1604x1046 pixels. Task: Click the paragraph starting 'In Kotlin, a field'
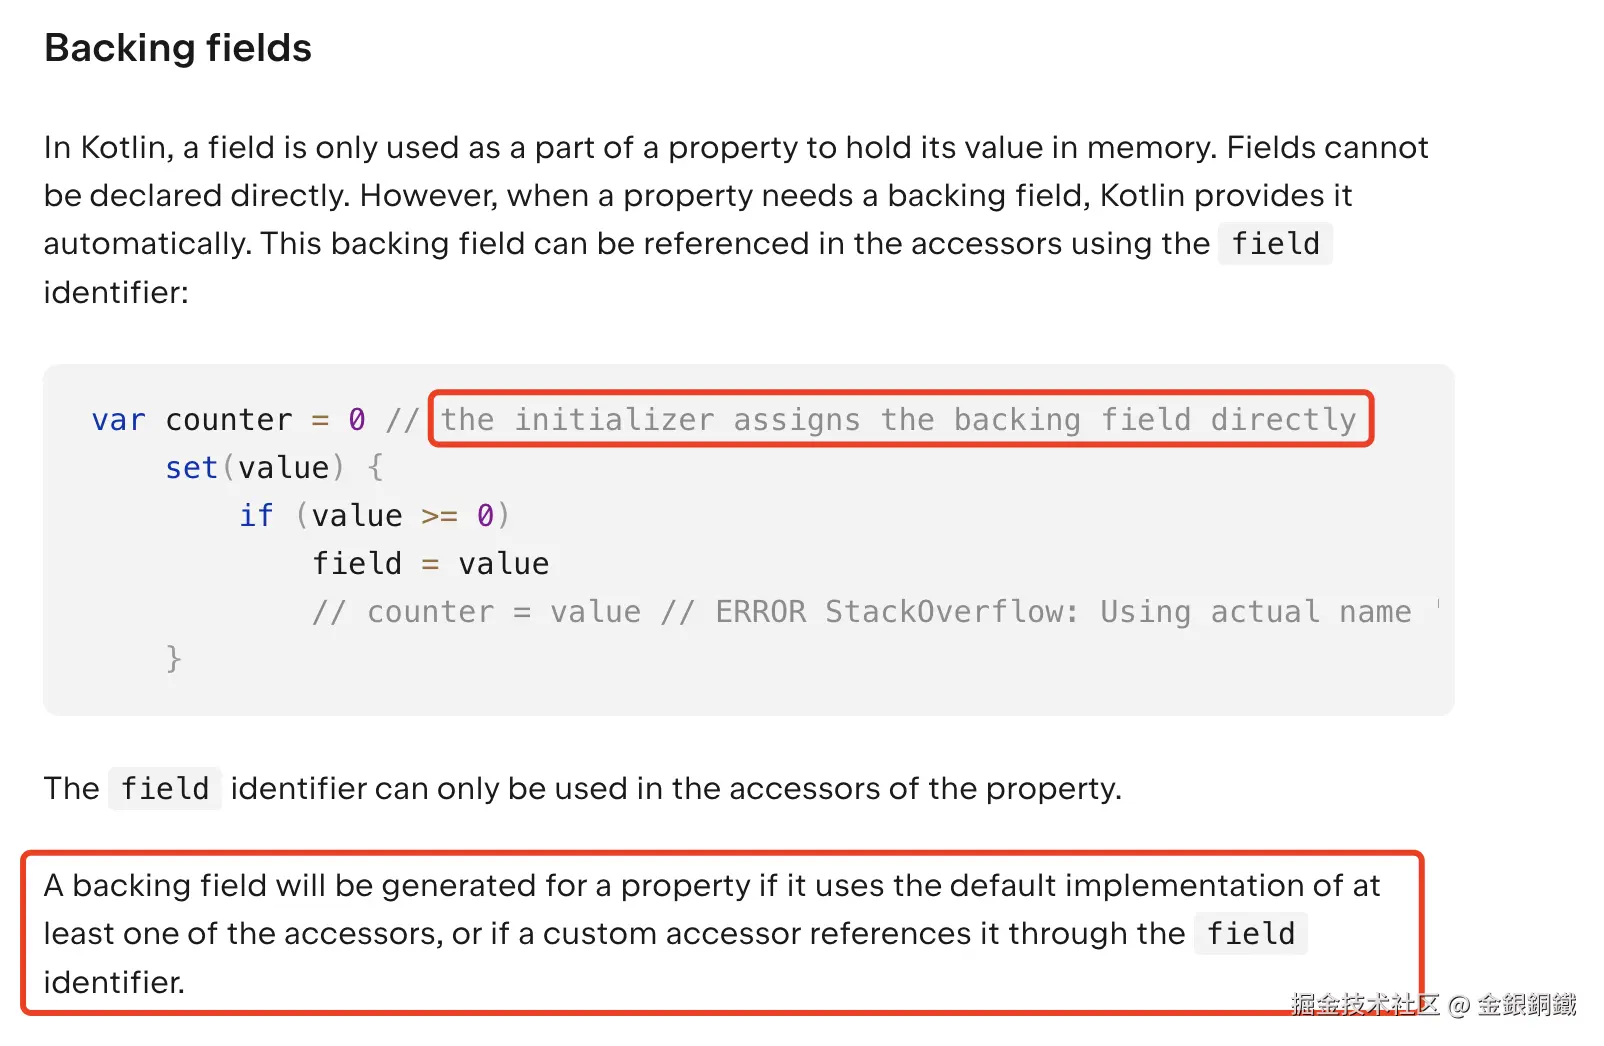point(736,219)
